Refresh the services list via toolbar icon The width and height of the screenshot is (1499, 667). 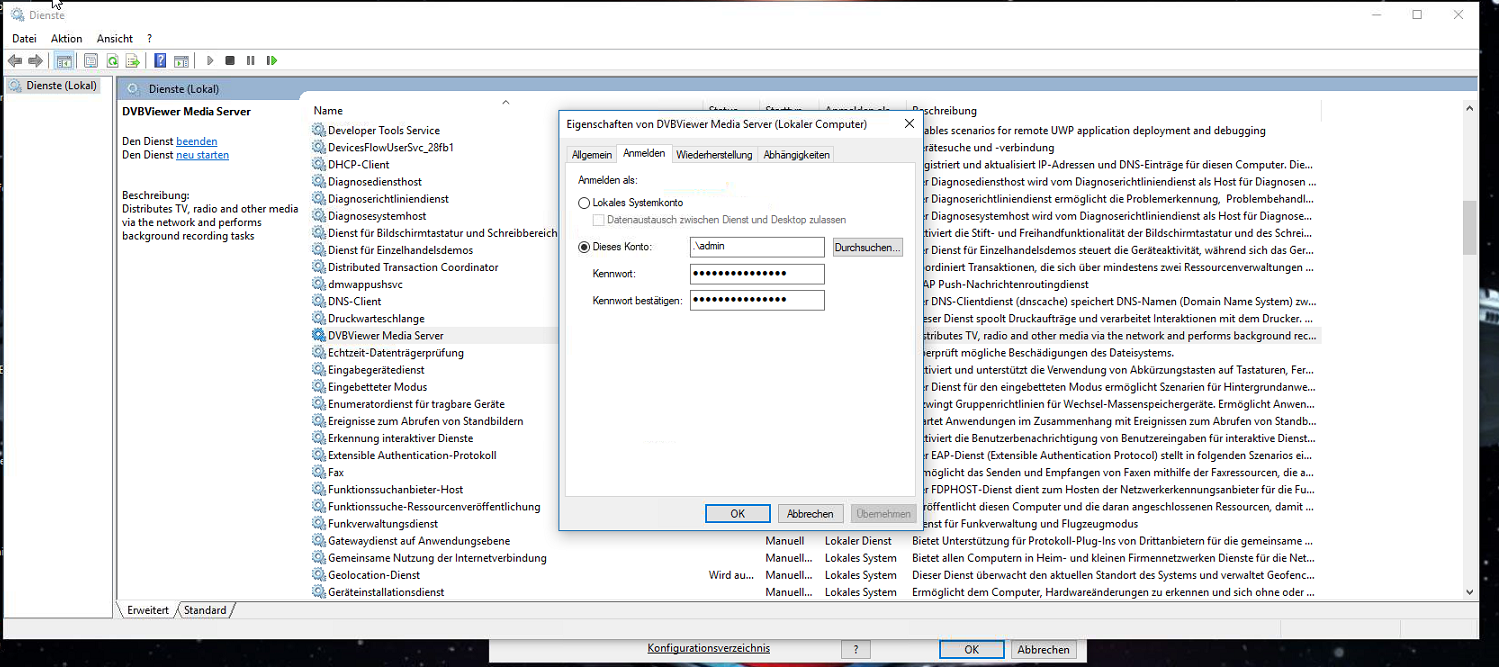click(x=112, y=61)
